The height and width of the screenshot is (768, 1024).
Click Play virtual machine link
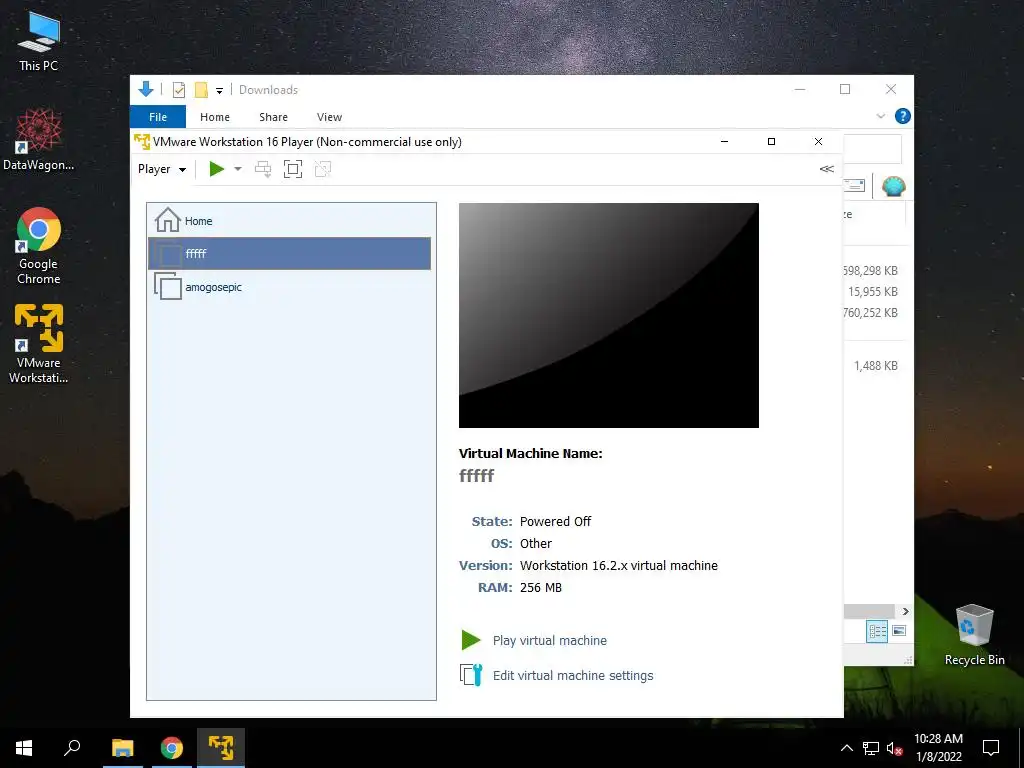[549, 641]
